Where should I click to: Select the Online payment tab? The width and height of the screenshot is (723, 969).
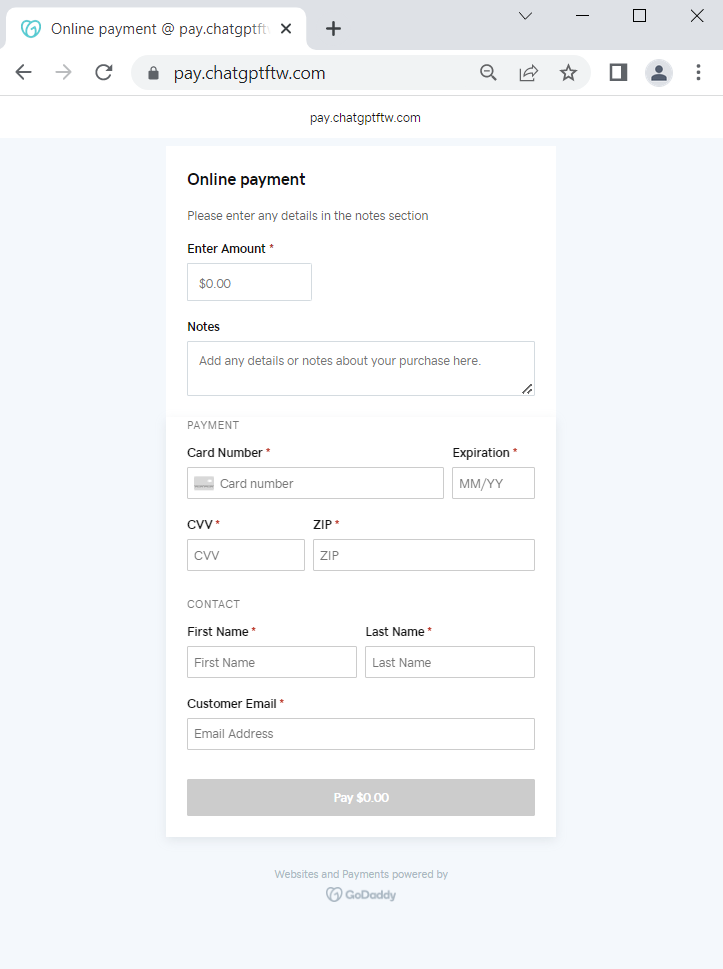[x=150, y=29]
